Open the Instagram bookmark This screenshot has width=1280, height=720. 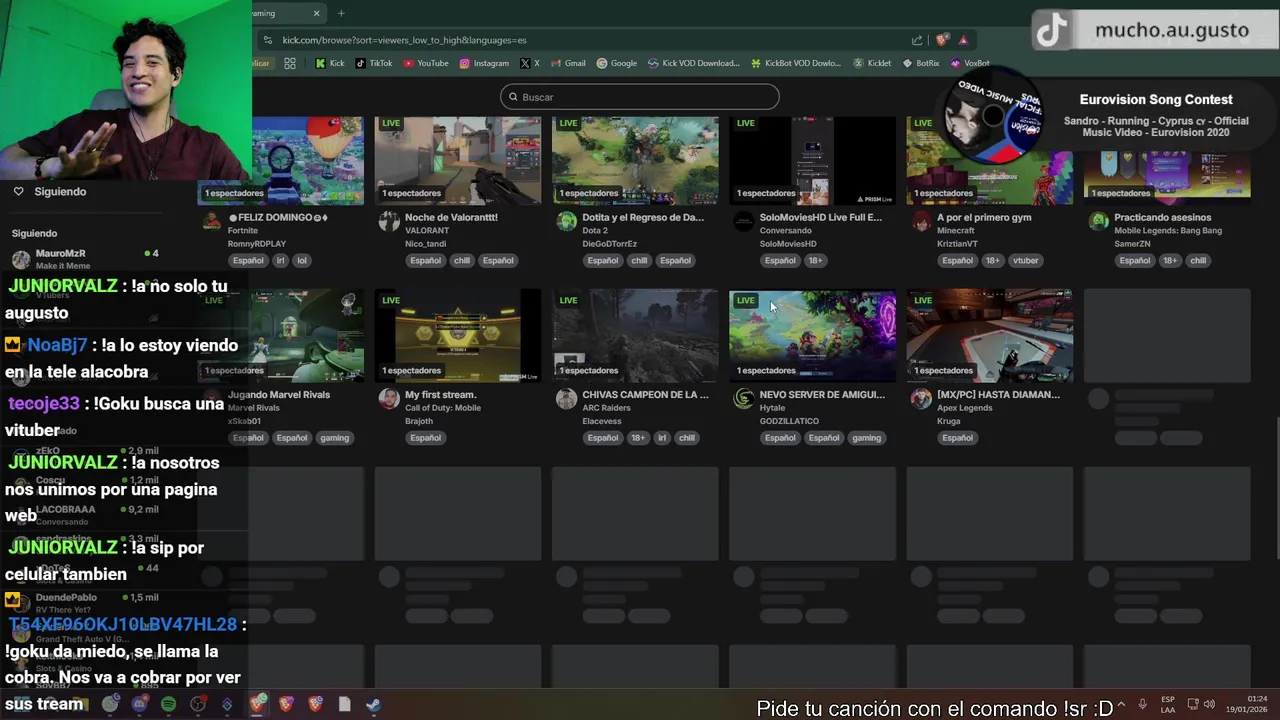click(x=484, y=63)
